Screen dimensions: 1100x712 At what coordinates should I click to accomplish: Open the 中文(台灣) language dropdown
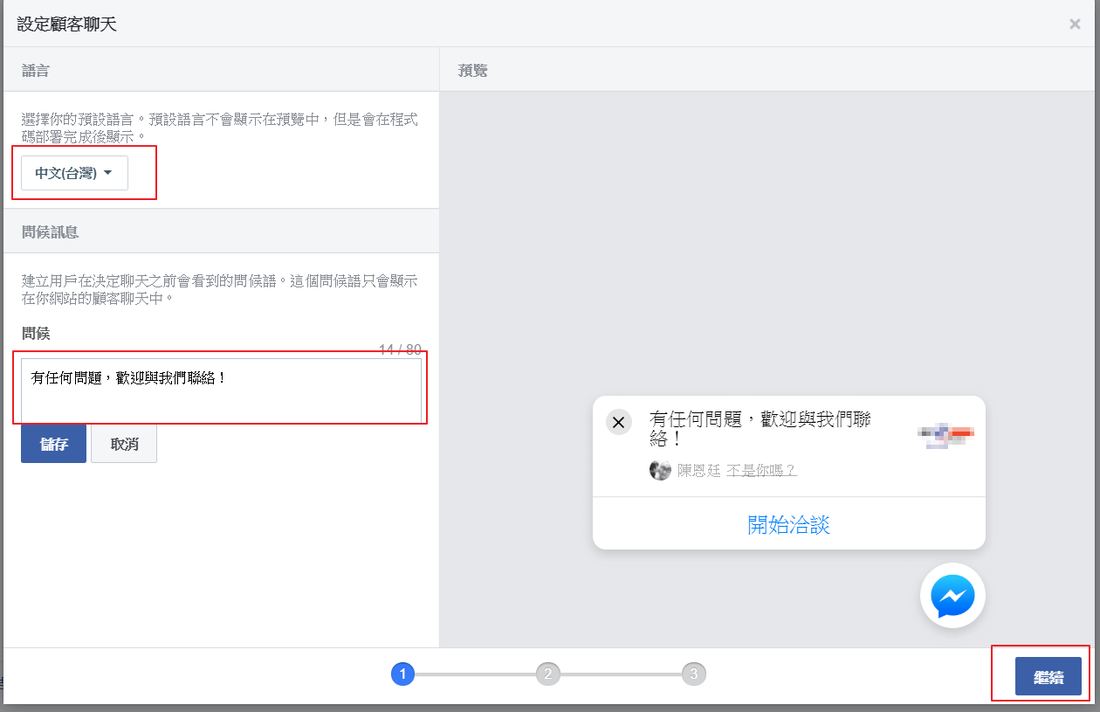(x=74, y=173)
